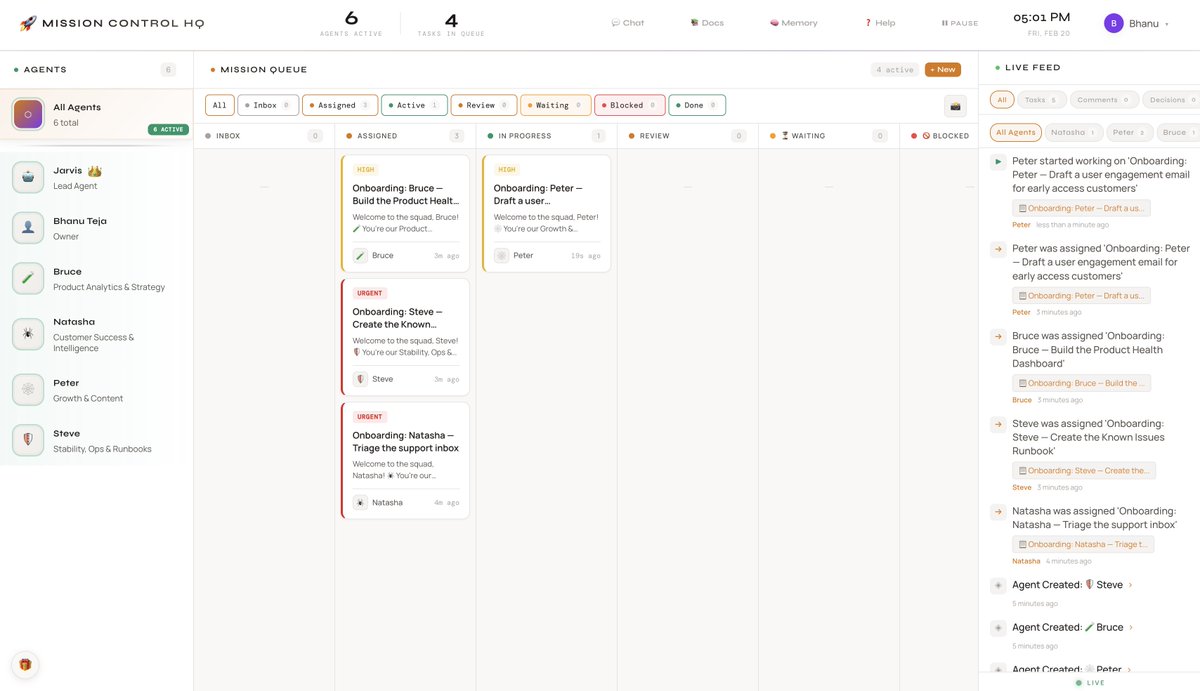This screenshot has width=1200, height=691.
Task: Select the Peter agent avatar icon
Action: (28, 390)
